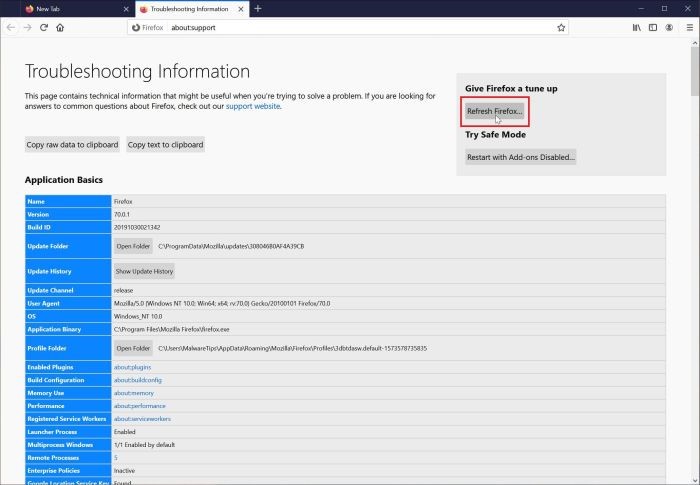Open the about:memory link
The width and height of the screenshot is (700, 485).
coord(133,393)
